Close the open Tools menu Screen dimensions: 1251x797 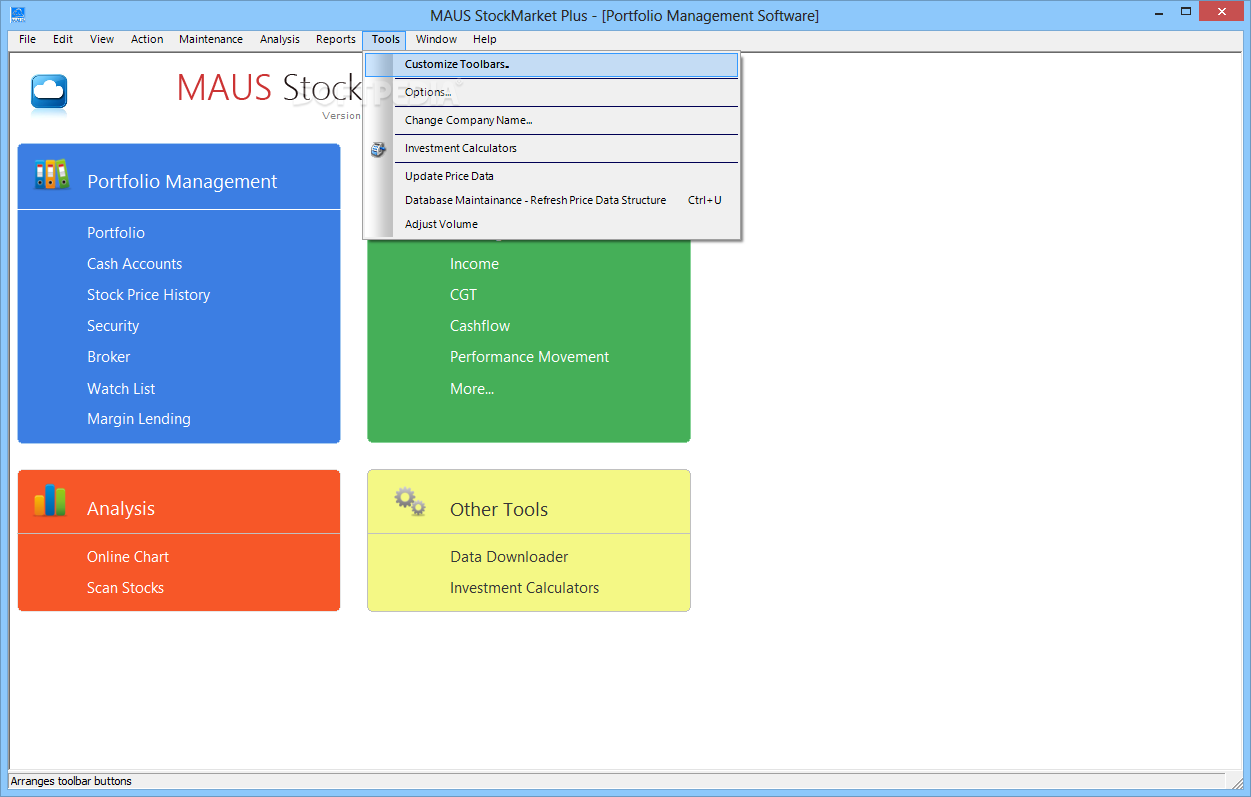coord(385,40)
